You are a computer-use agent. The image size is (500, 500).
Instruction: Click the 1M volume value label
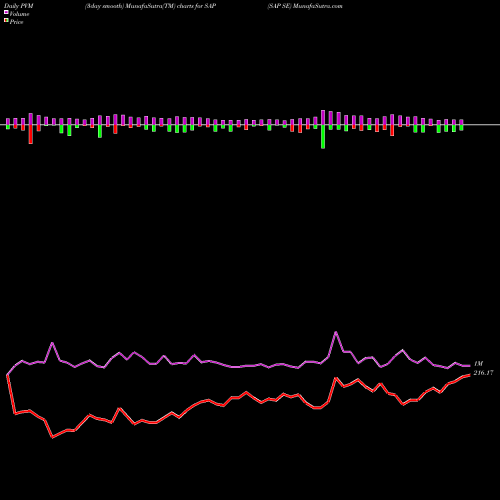click(x=478, y=364)
